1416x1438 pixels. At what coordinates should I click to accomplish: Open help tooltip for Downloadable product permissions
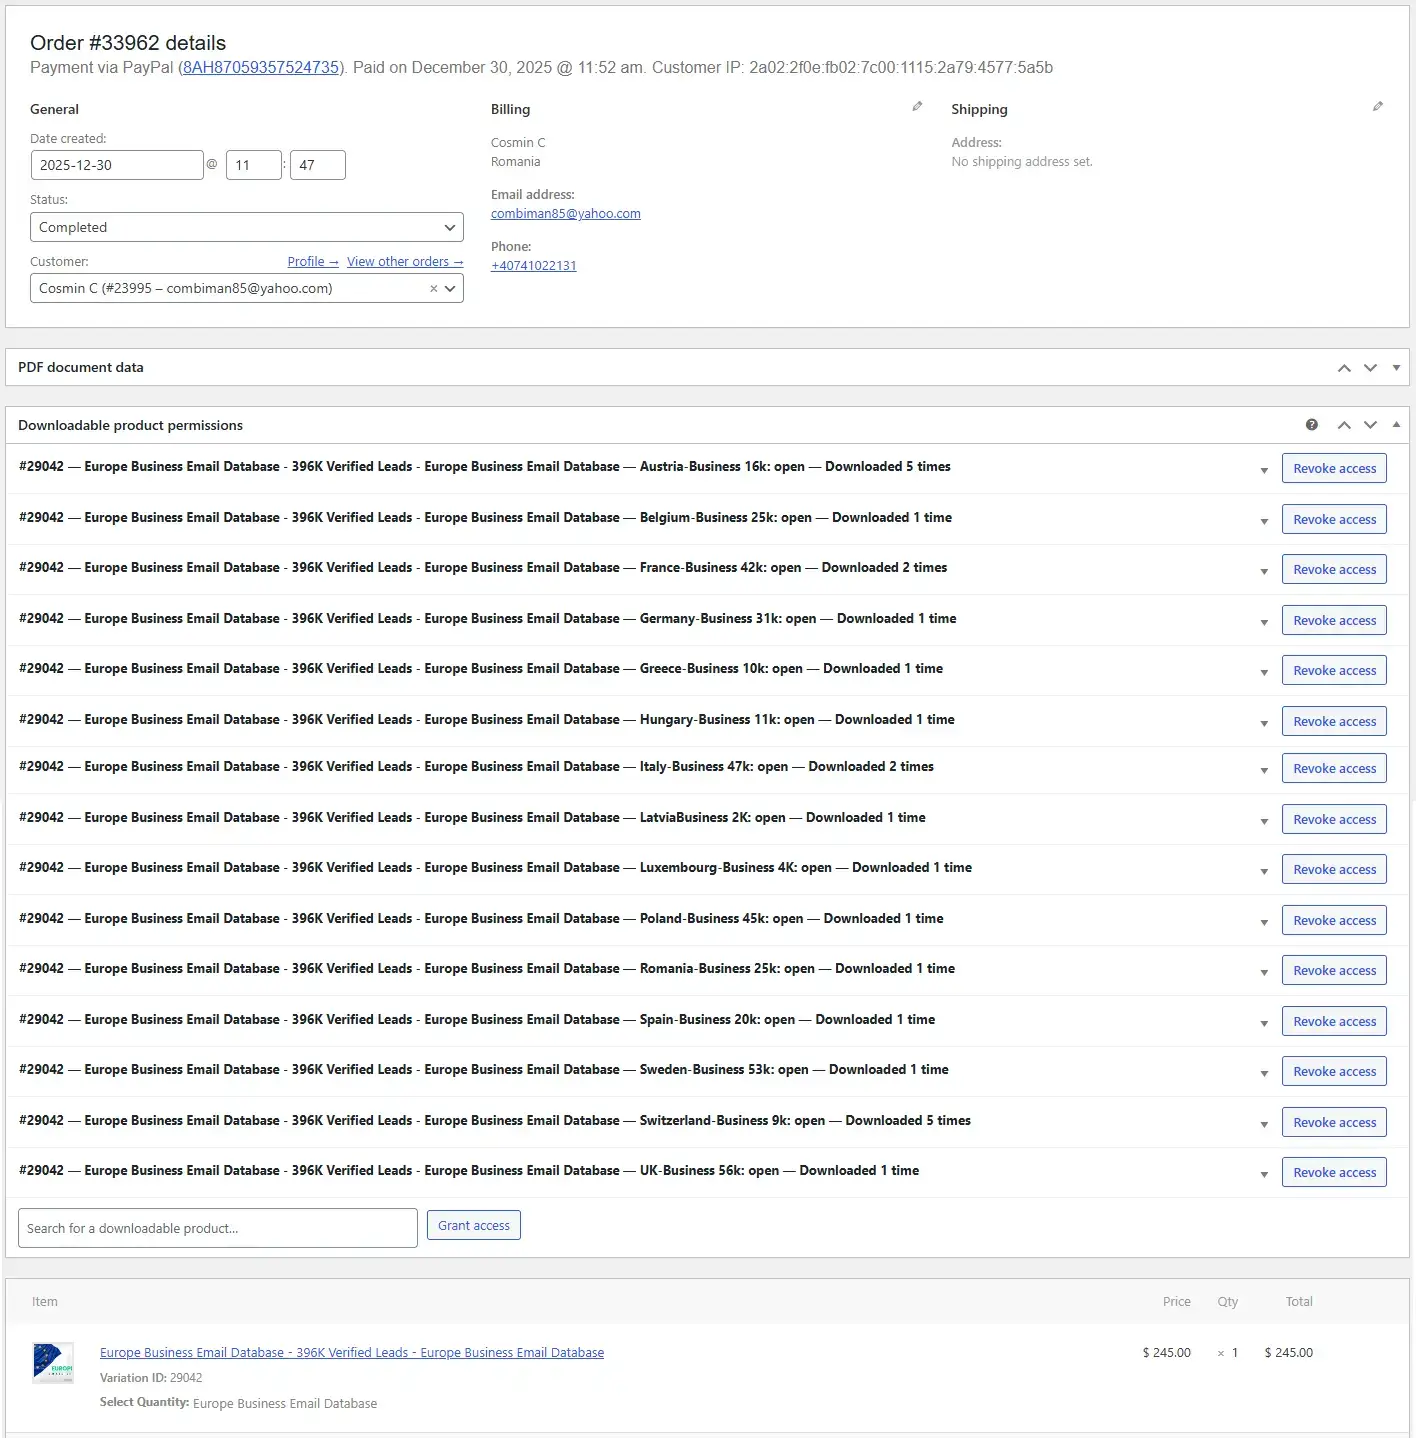click(1311, 425)
